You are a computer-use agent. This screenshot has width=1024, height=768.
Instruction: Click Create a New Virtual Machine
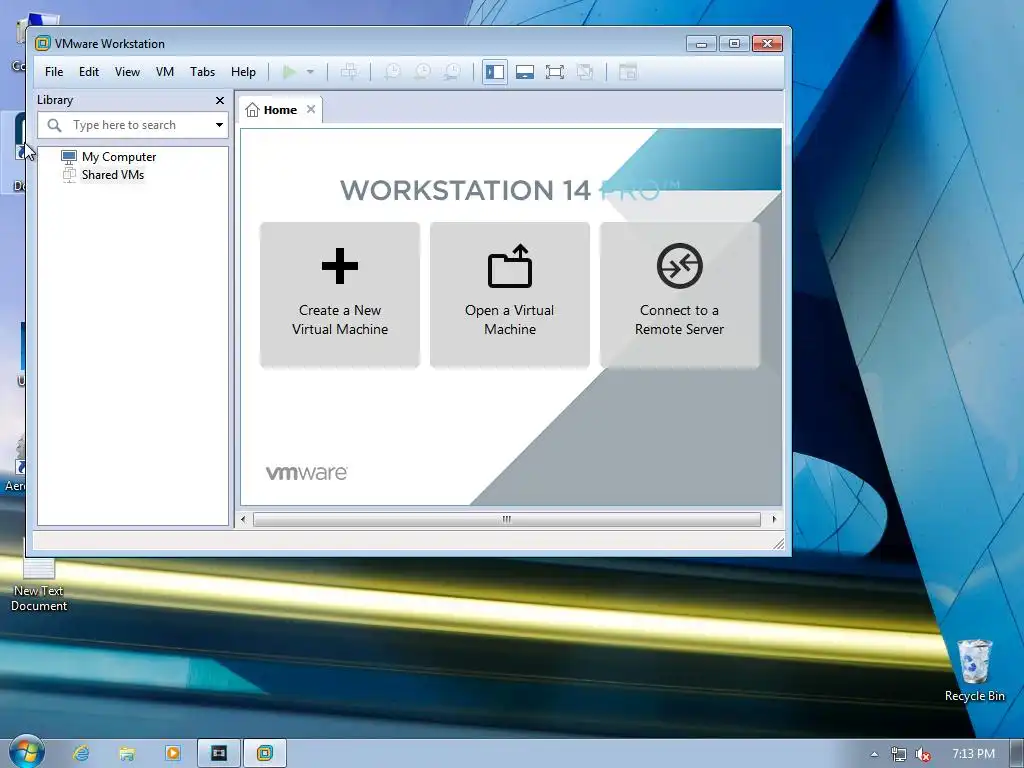pyautogui.click(x=340, y=295)
